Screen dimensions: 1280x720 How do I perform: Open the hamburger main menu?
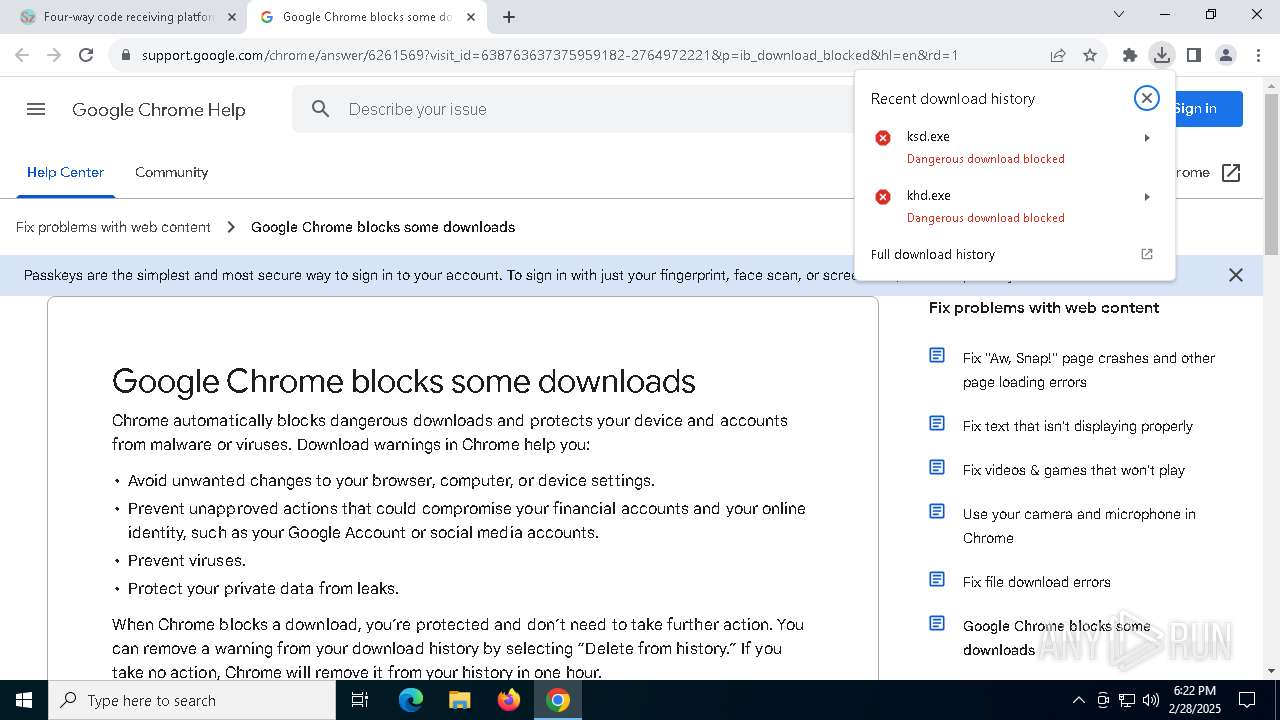click(x=36, y=109)
